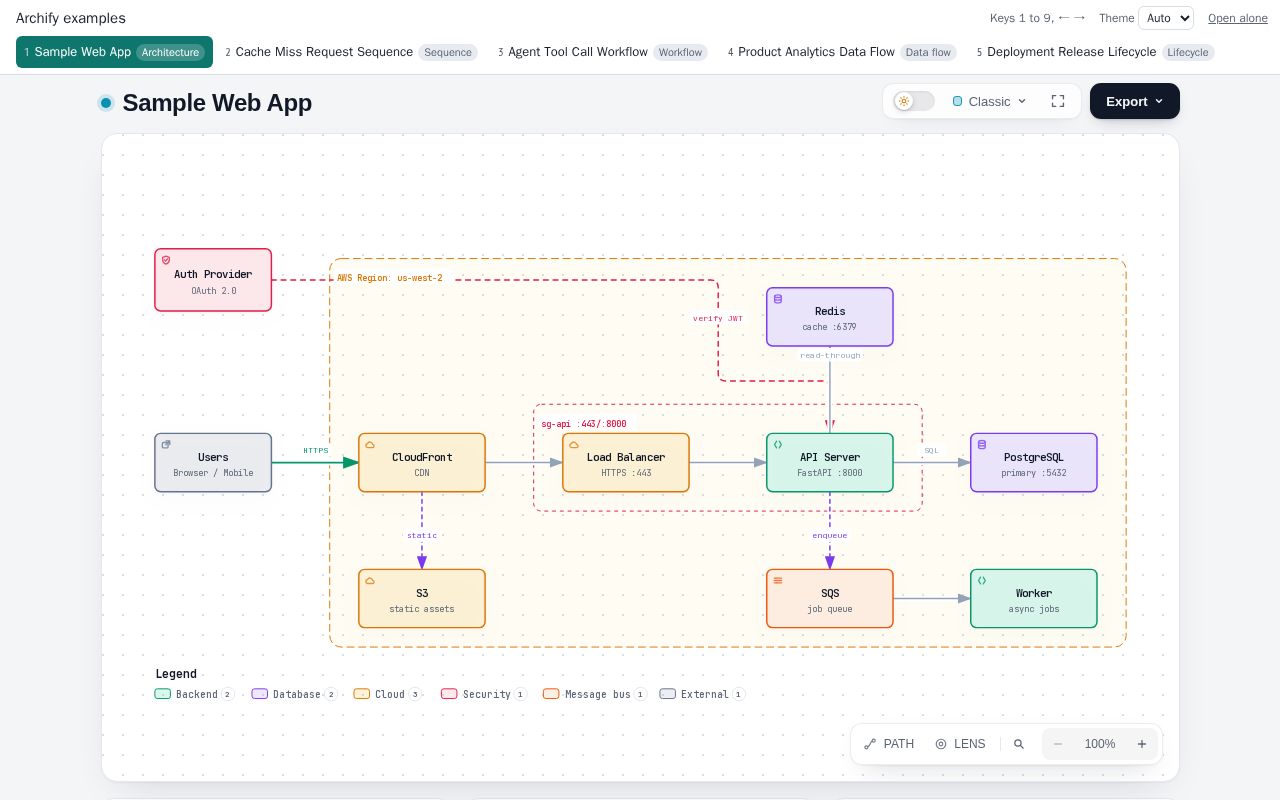Click the "sg-api :443/:8000" group label
The height and width of the screenshot is (800, 1280).
(584, 424)
